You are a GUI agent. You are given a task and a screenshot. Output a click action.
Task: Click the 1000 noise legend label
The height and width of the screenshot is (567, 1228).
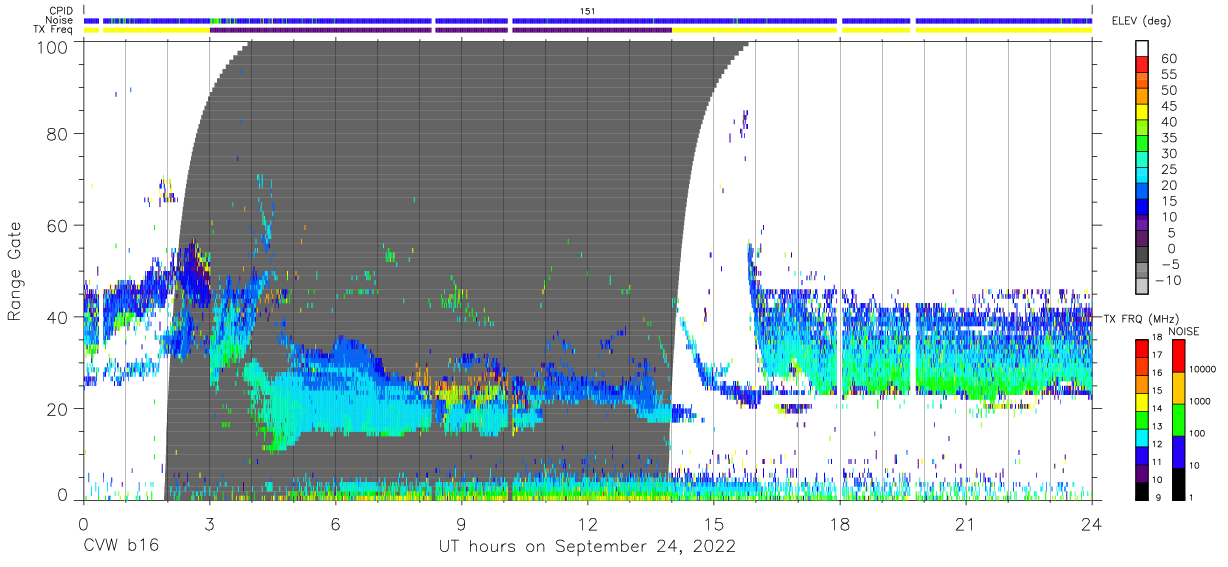coord(1202,401)
